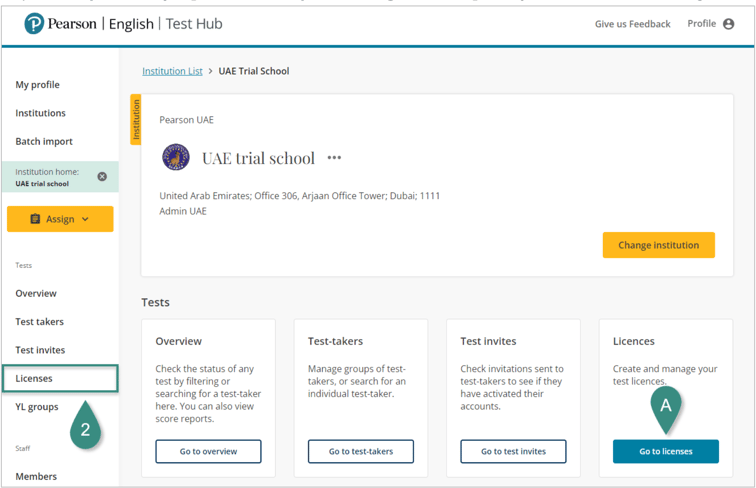Open the Give us Feedback link
756x488 pixels.
tap(632, 24)
